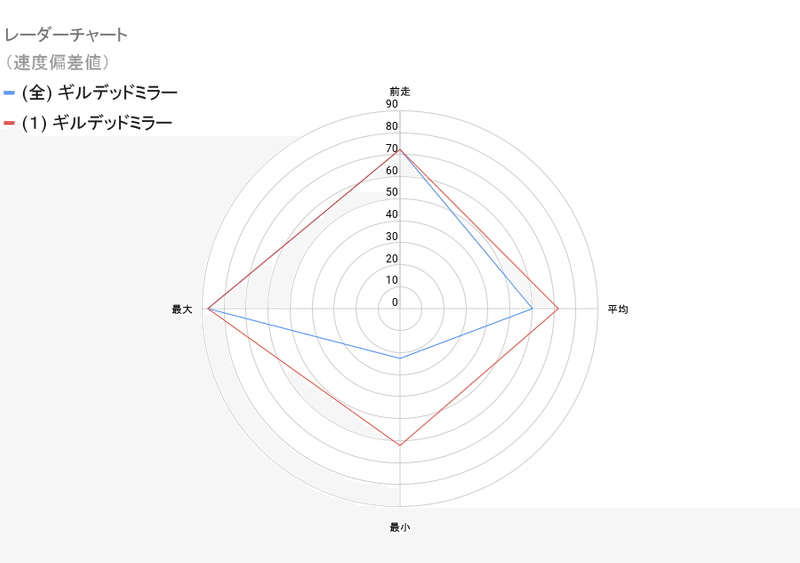Click the blue data point on 最小 axis

pos(400,358)
